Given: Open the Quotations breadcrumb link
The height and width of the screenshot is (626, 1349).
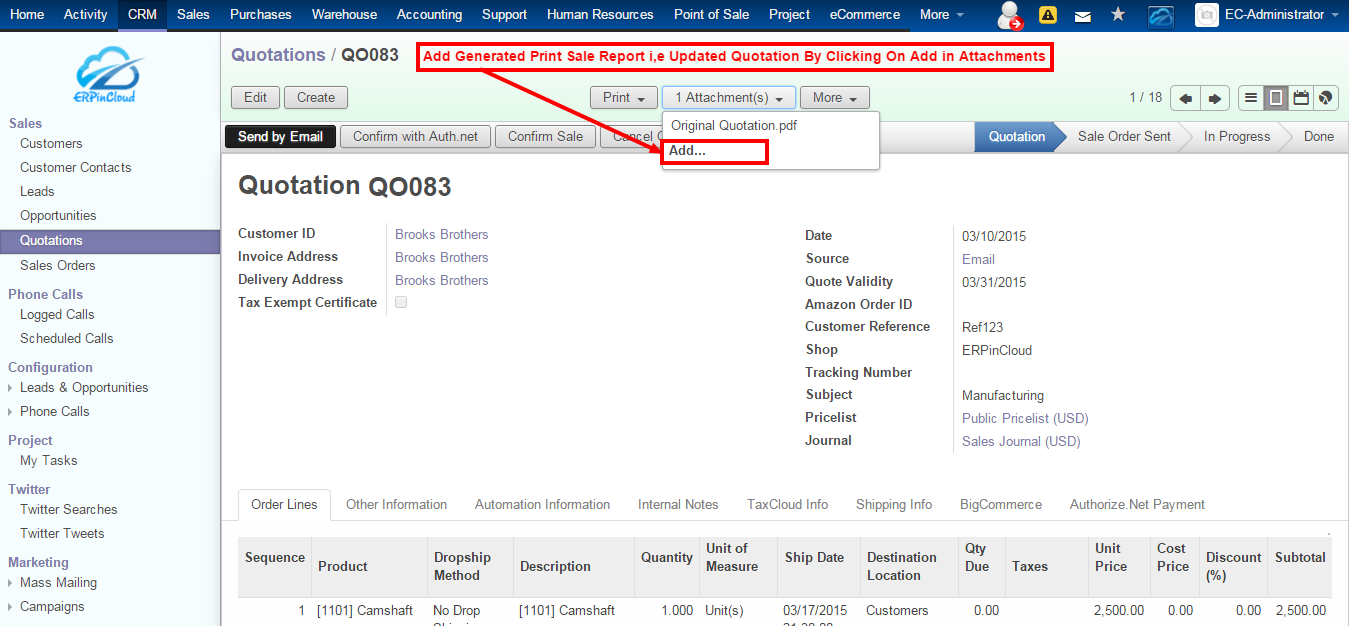Looking at the screenshot, I should coord(278,55).
